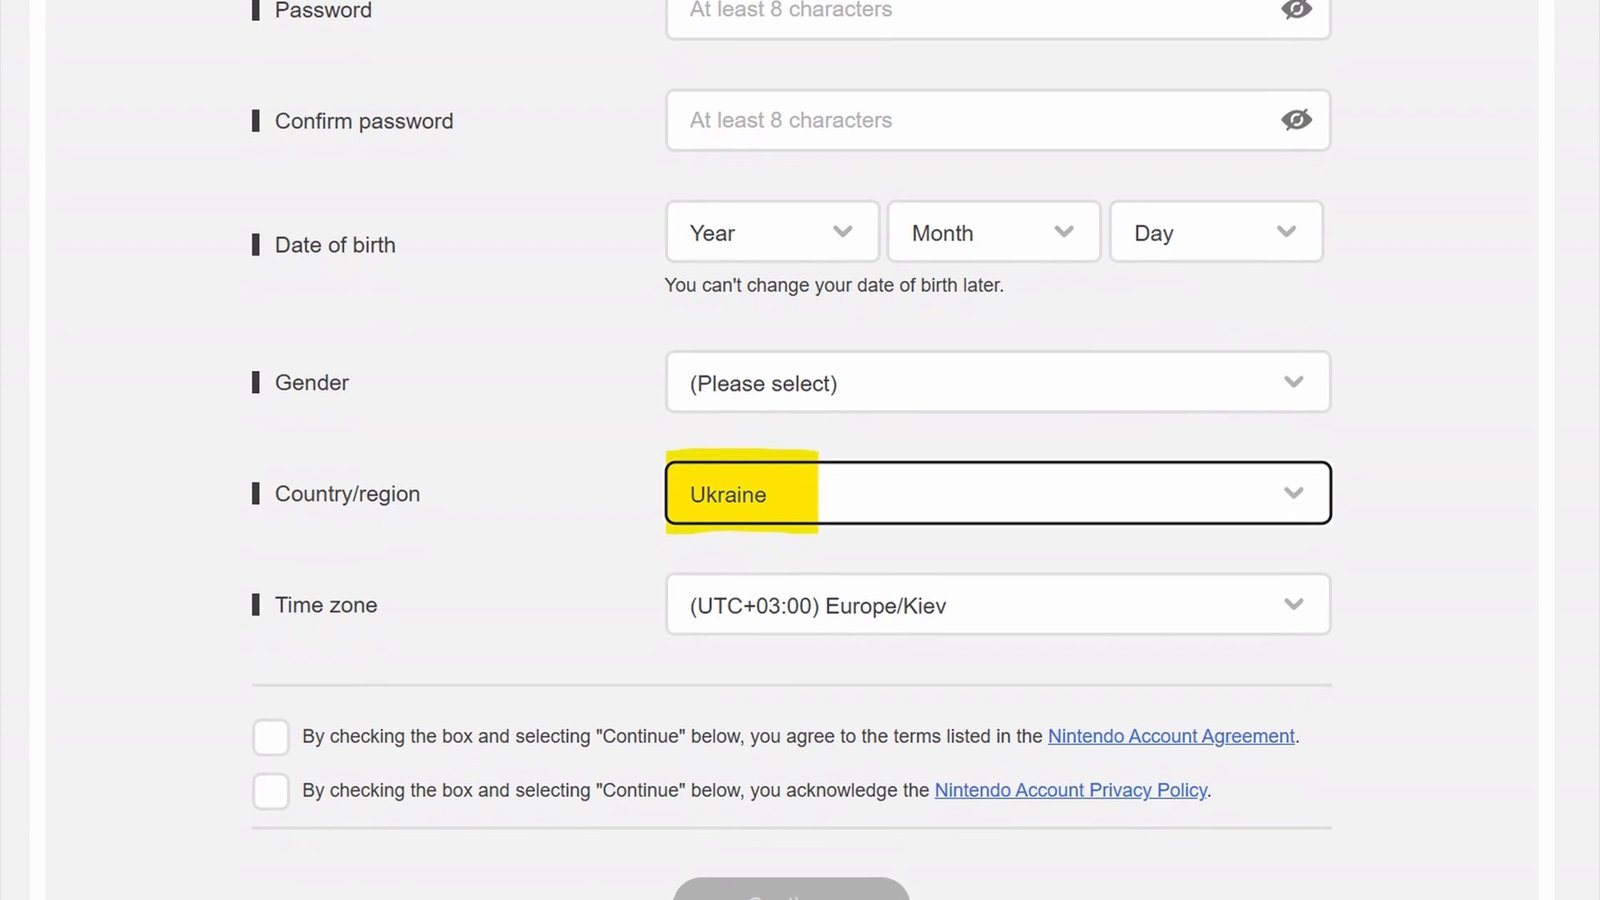Open the Country/region dropdown showing Ukraine
Viewport: 1600px width, 900px height.
998,493
